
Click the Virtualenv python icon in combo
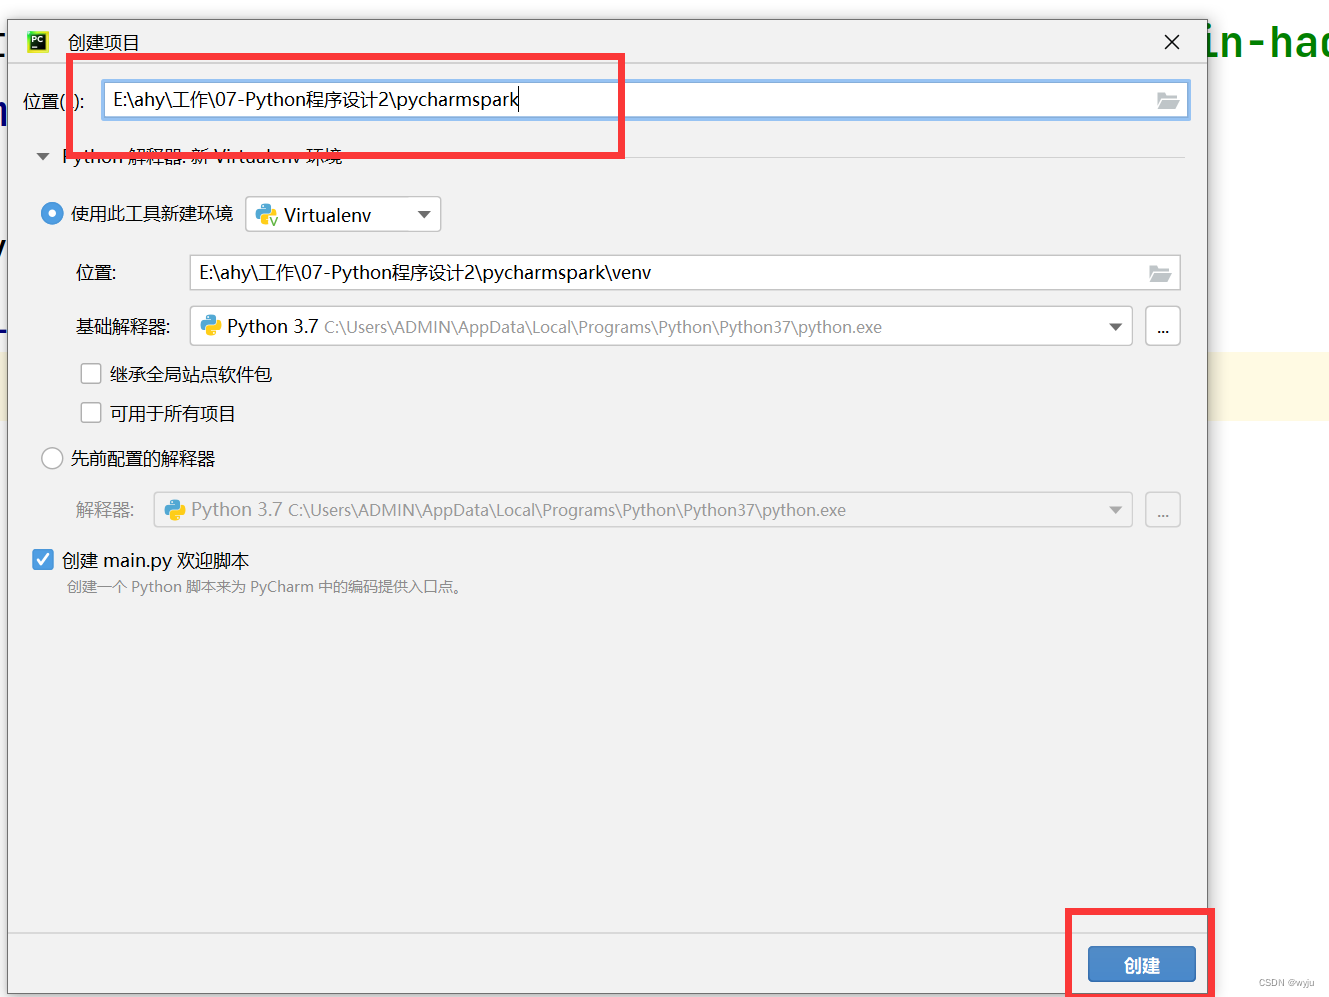pos(266,214)
